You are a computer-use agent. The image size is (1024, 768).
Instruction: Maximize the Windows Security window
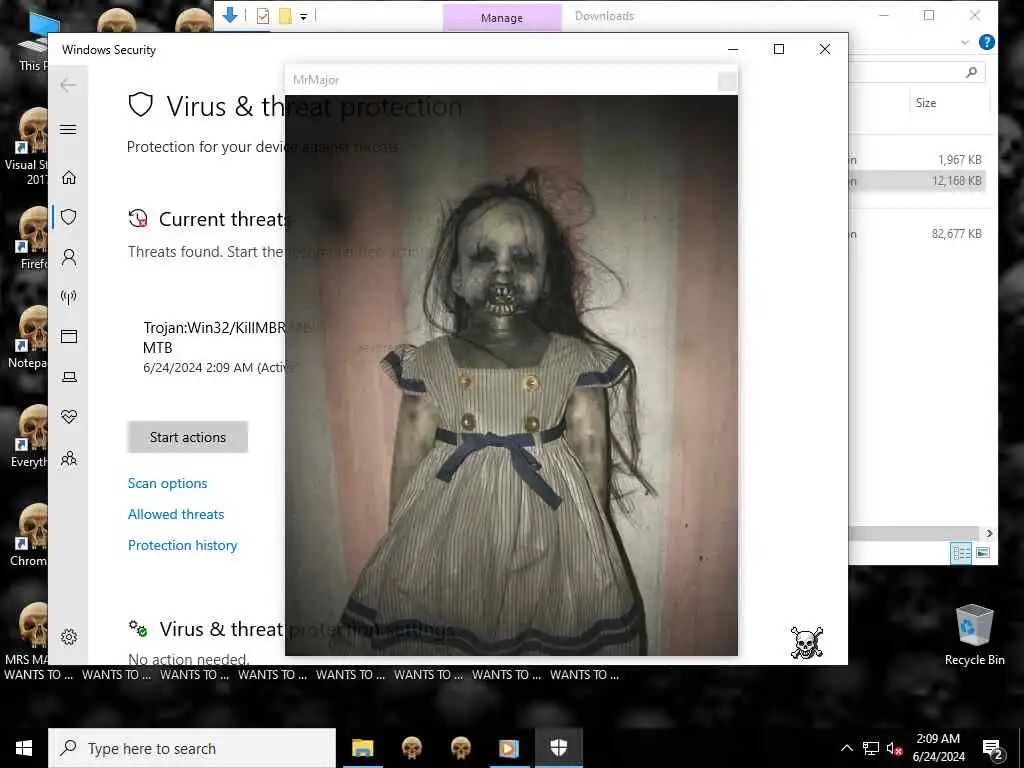click(x=778, y=50)
